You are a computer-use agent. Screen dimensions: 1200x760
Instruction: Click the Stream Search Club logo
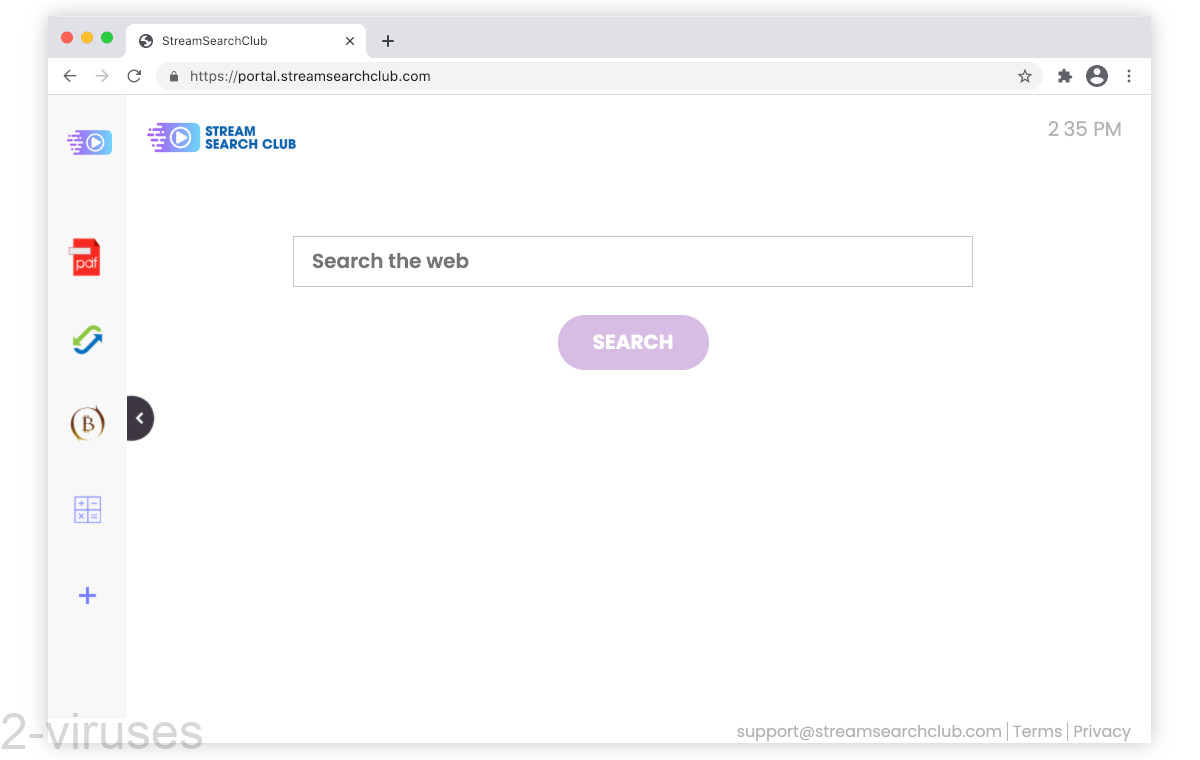coord(221,137)
